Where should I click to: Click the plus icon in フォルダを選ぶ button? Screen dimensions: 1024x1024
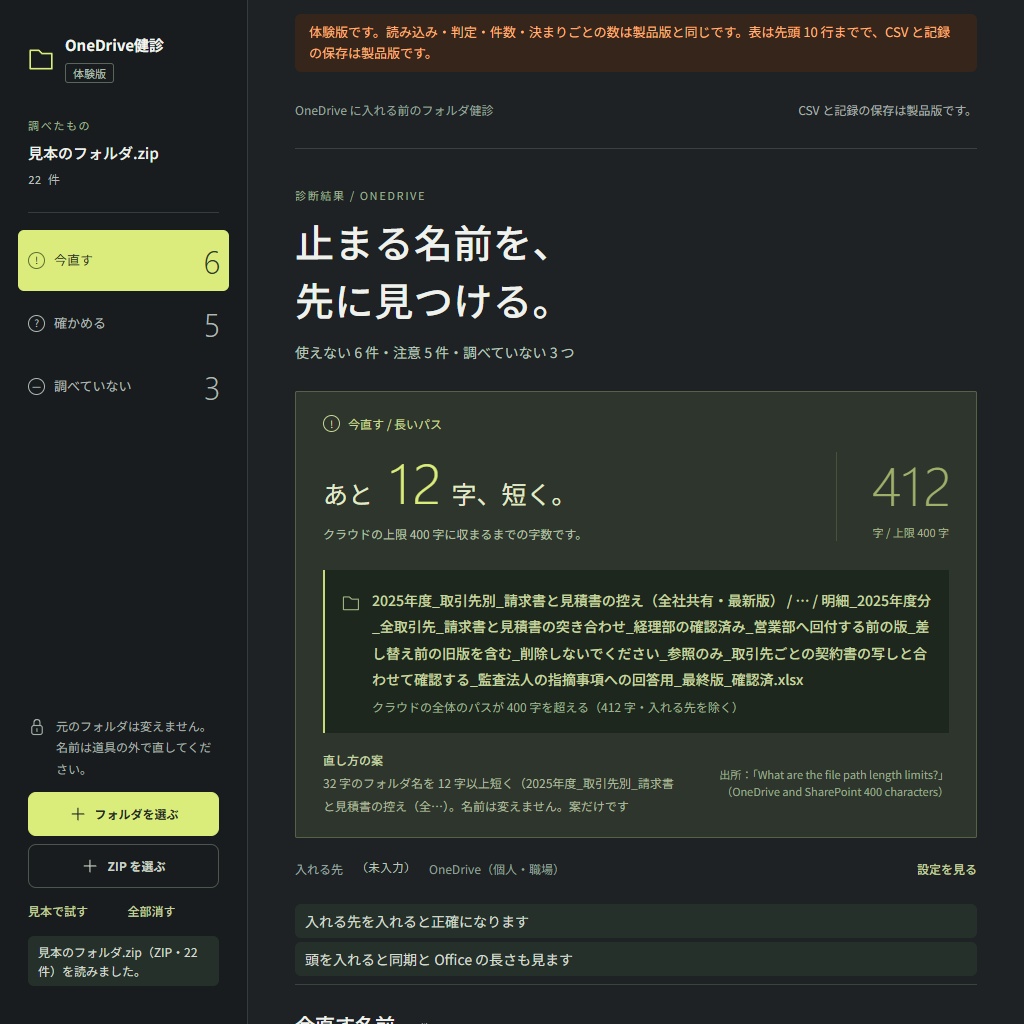click(78, 814)
